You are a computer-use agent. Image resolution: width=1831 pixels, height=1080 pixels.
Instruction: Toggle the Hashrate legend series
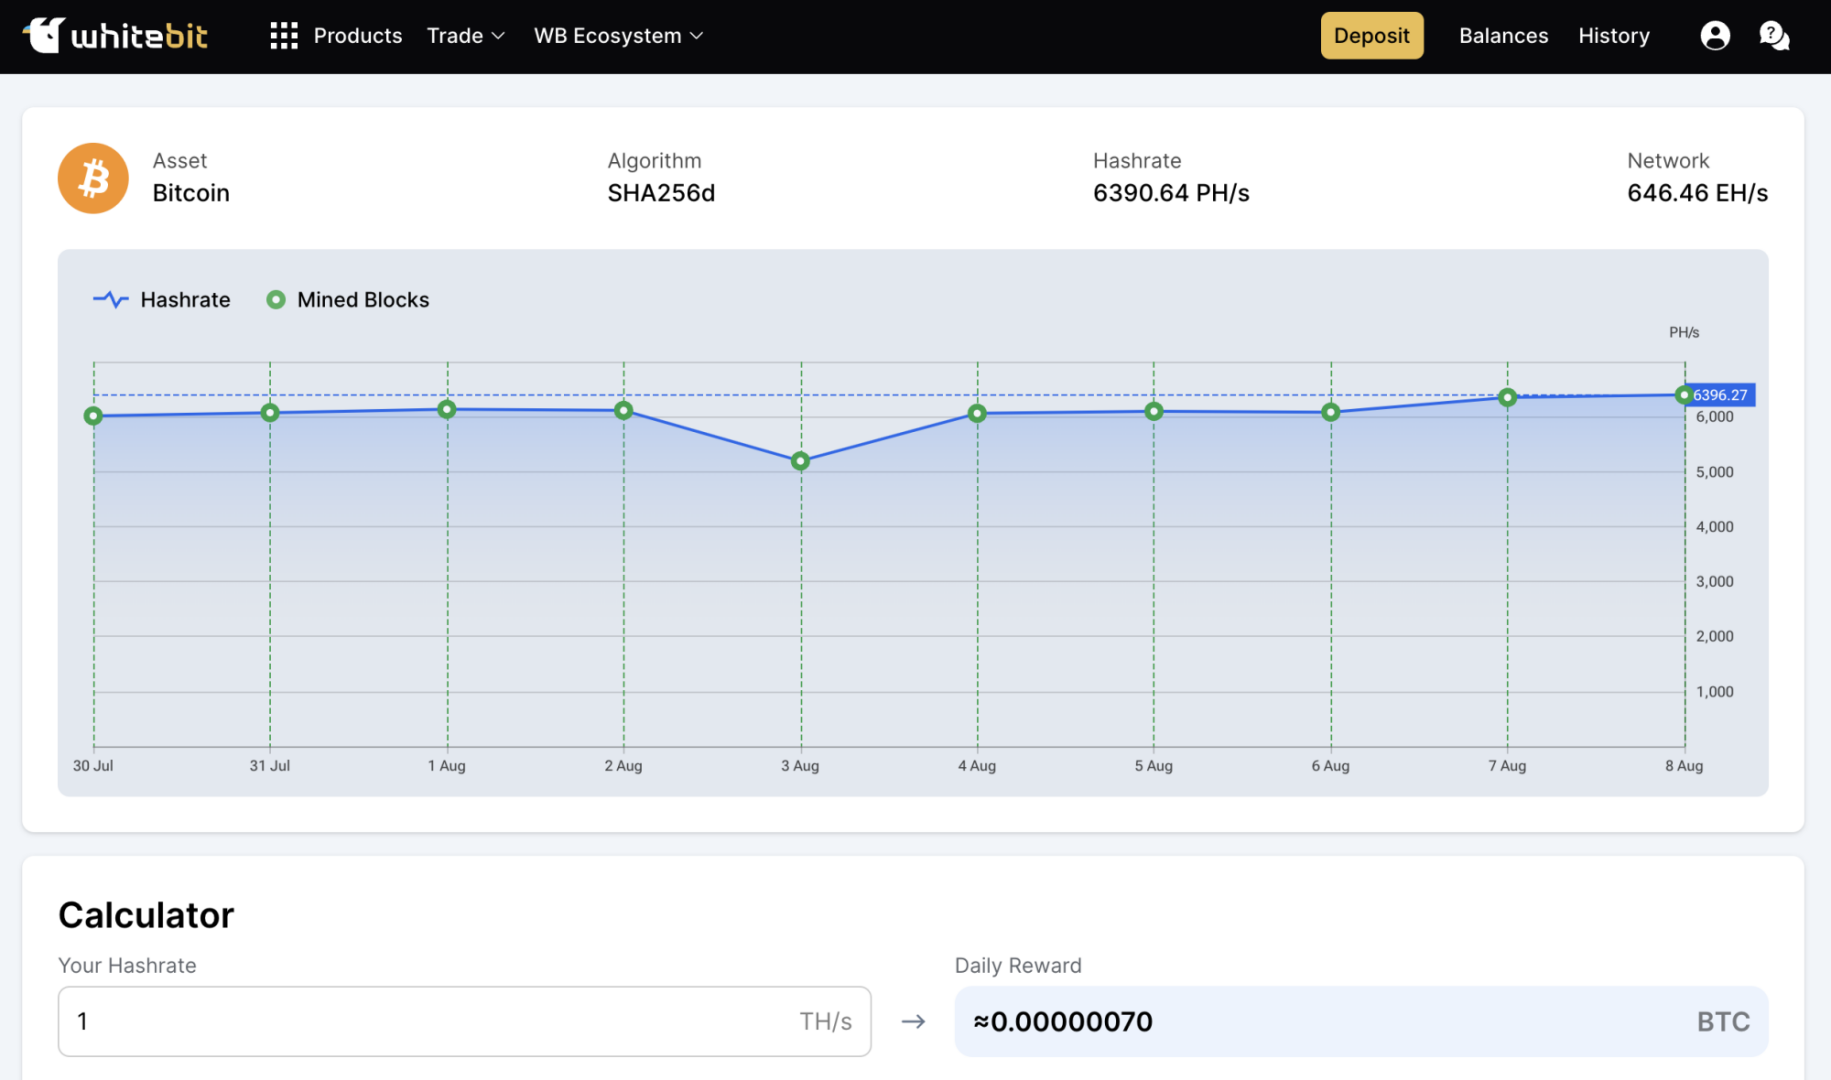(x=162, y=300)
